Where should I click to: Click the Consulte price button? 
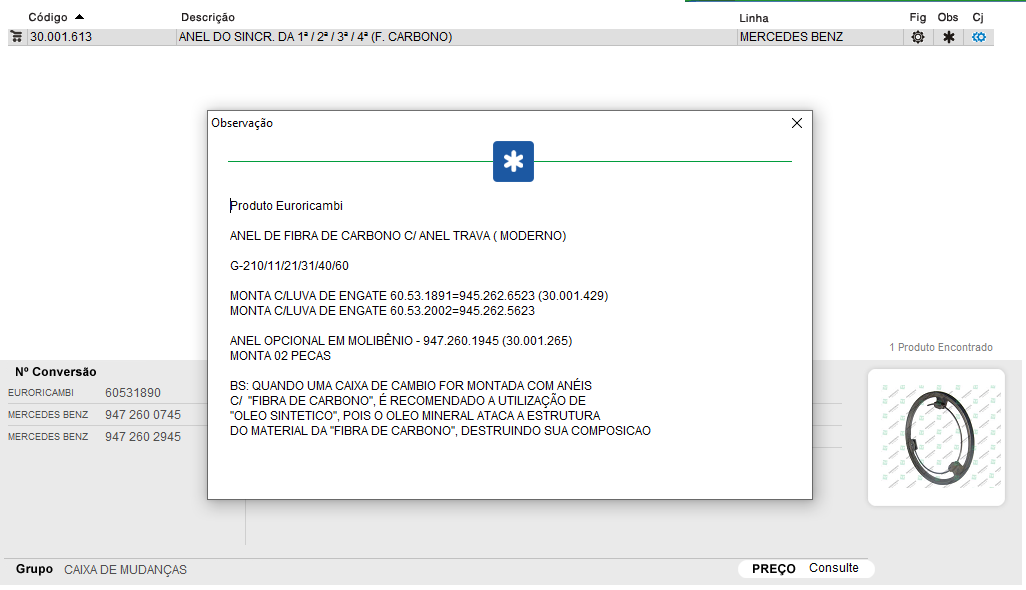point(834,568)
